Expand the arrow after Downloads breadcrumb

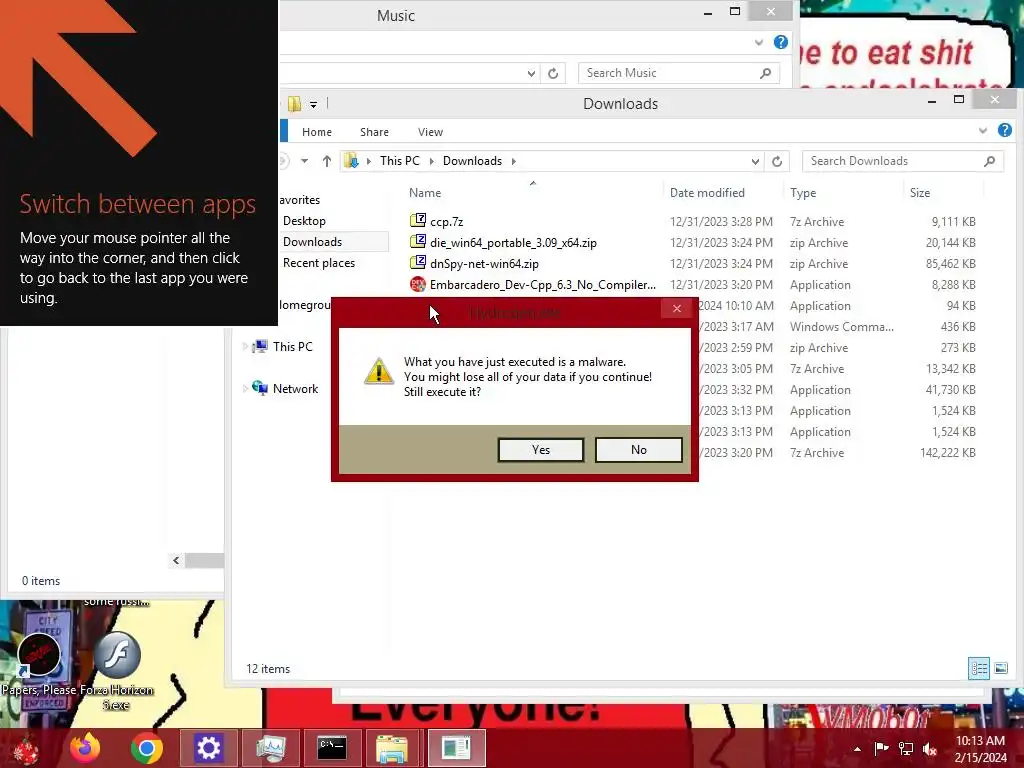pos(513,161)
